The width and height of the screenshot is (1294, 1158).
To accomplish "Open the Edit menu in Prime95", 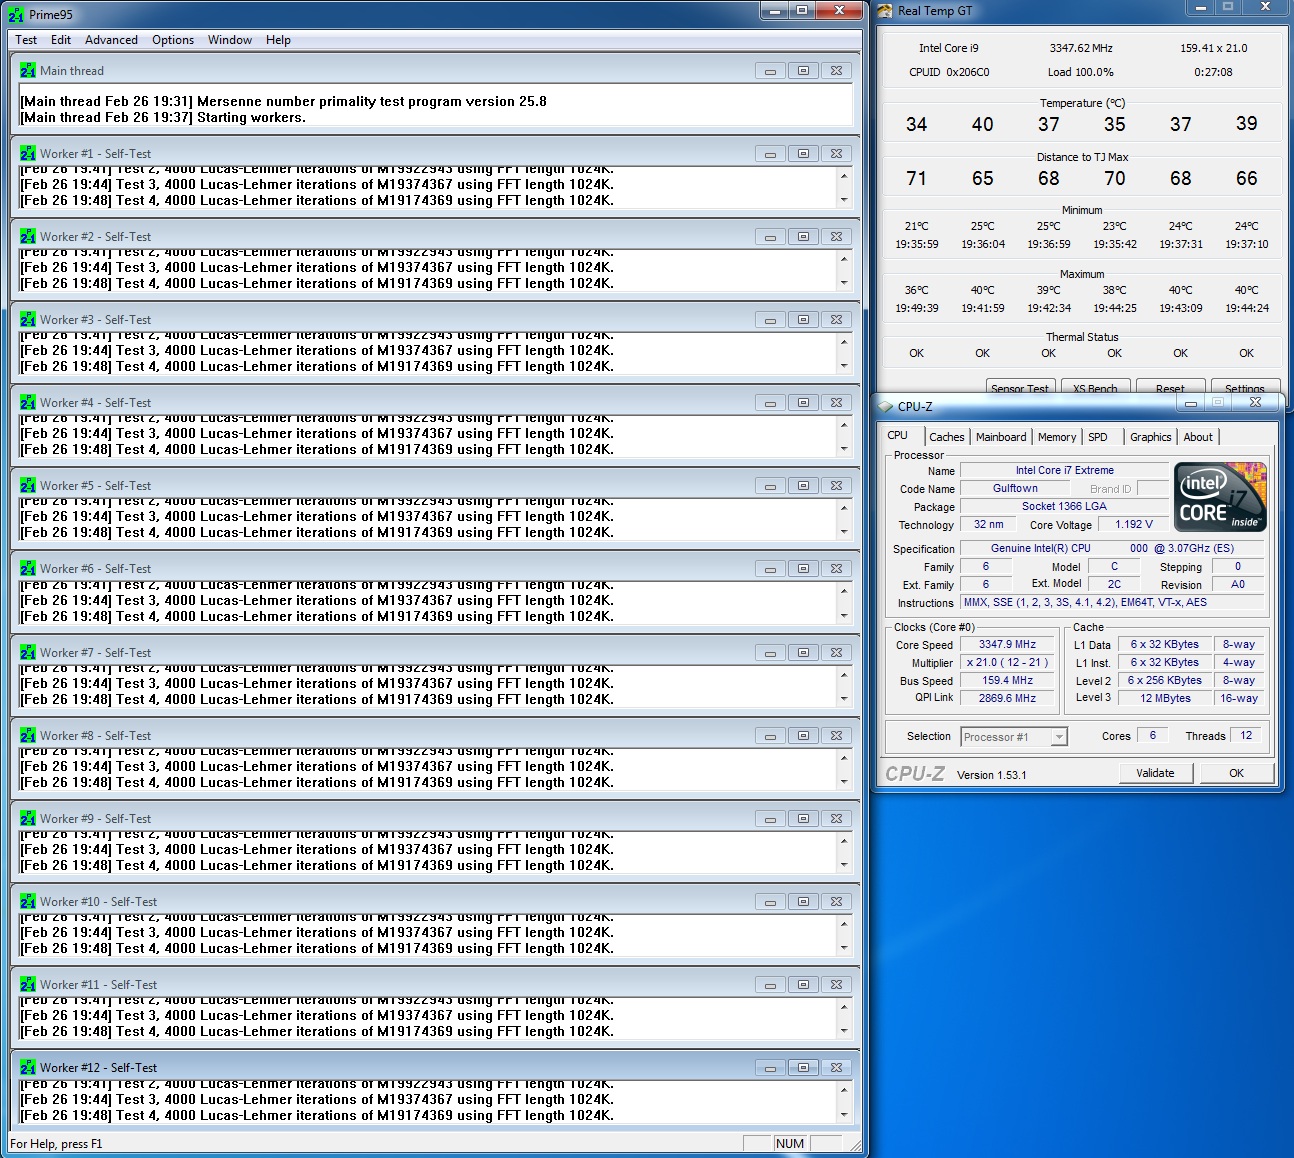I will tap(61, 40).
